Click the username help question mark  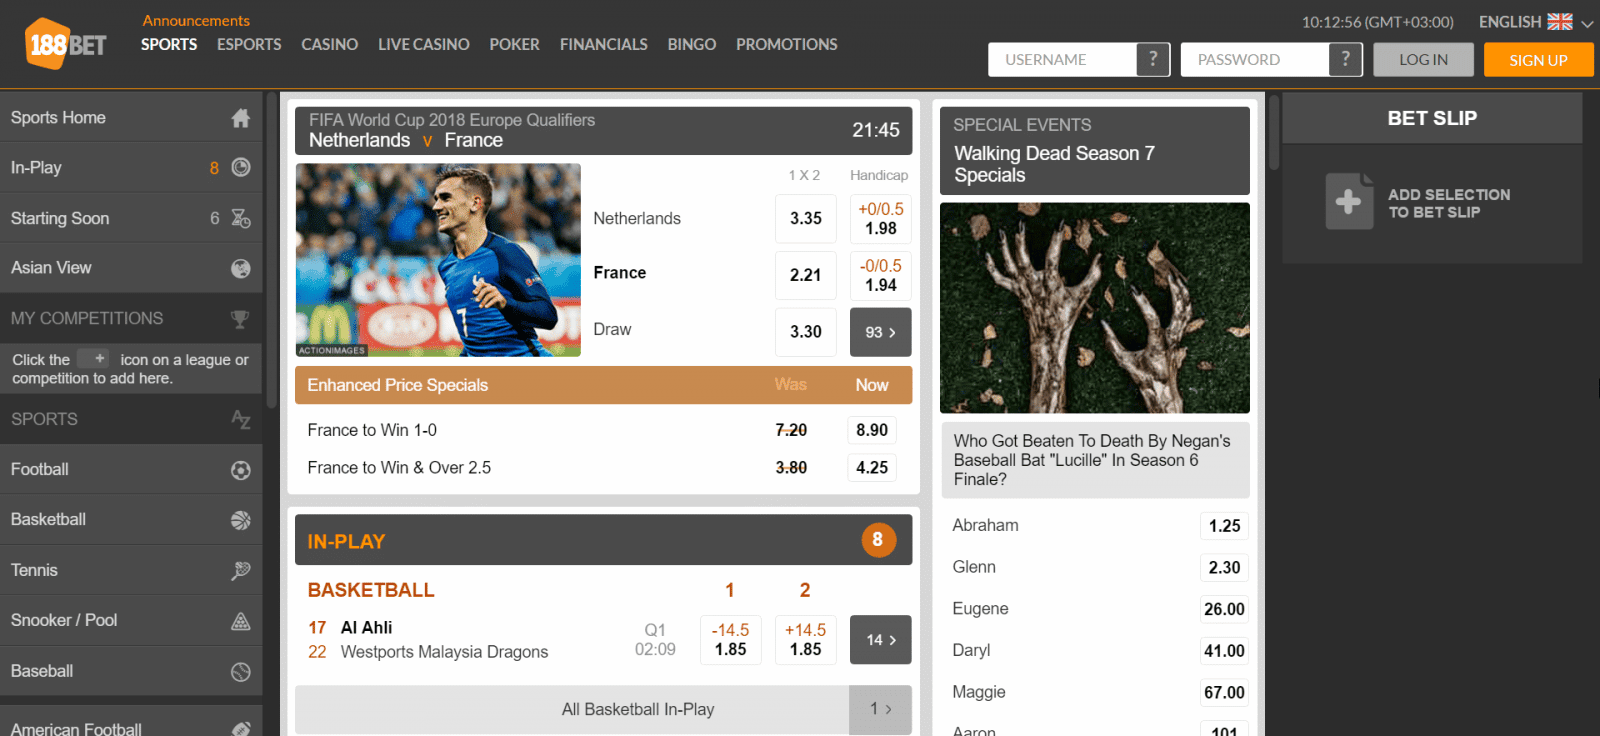[1152, 59]
